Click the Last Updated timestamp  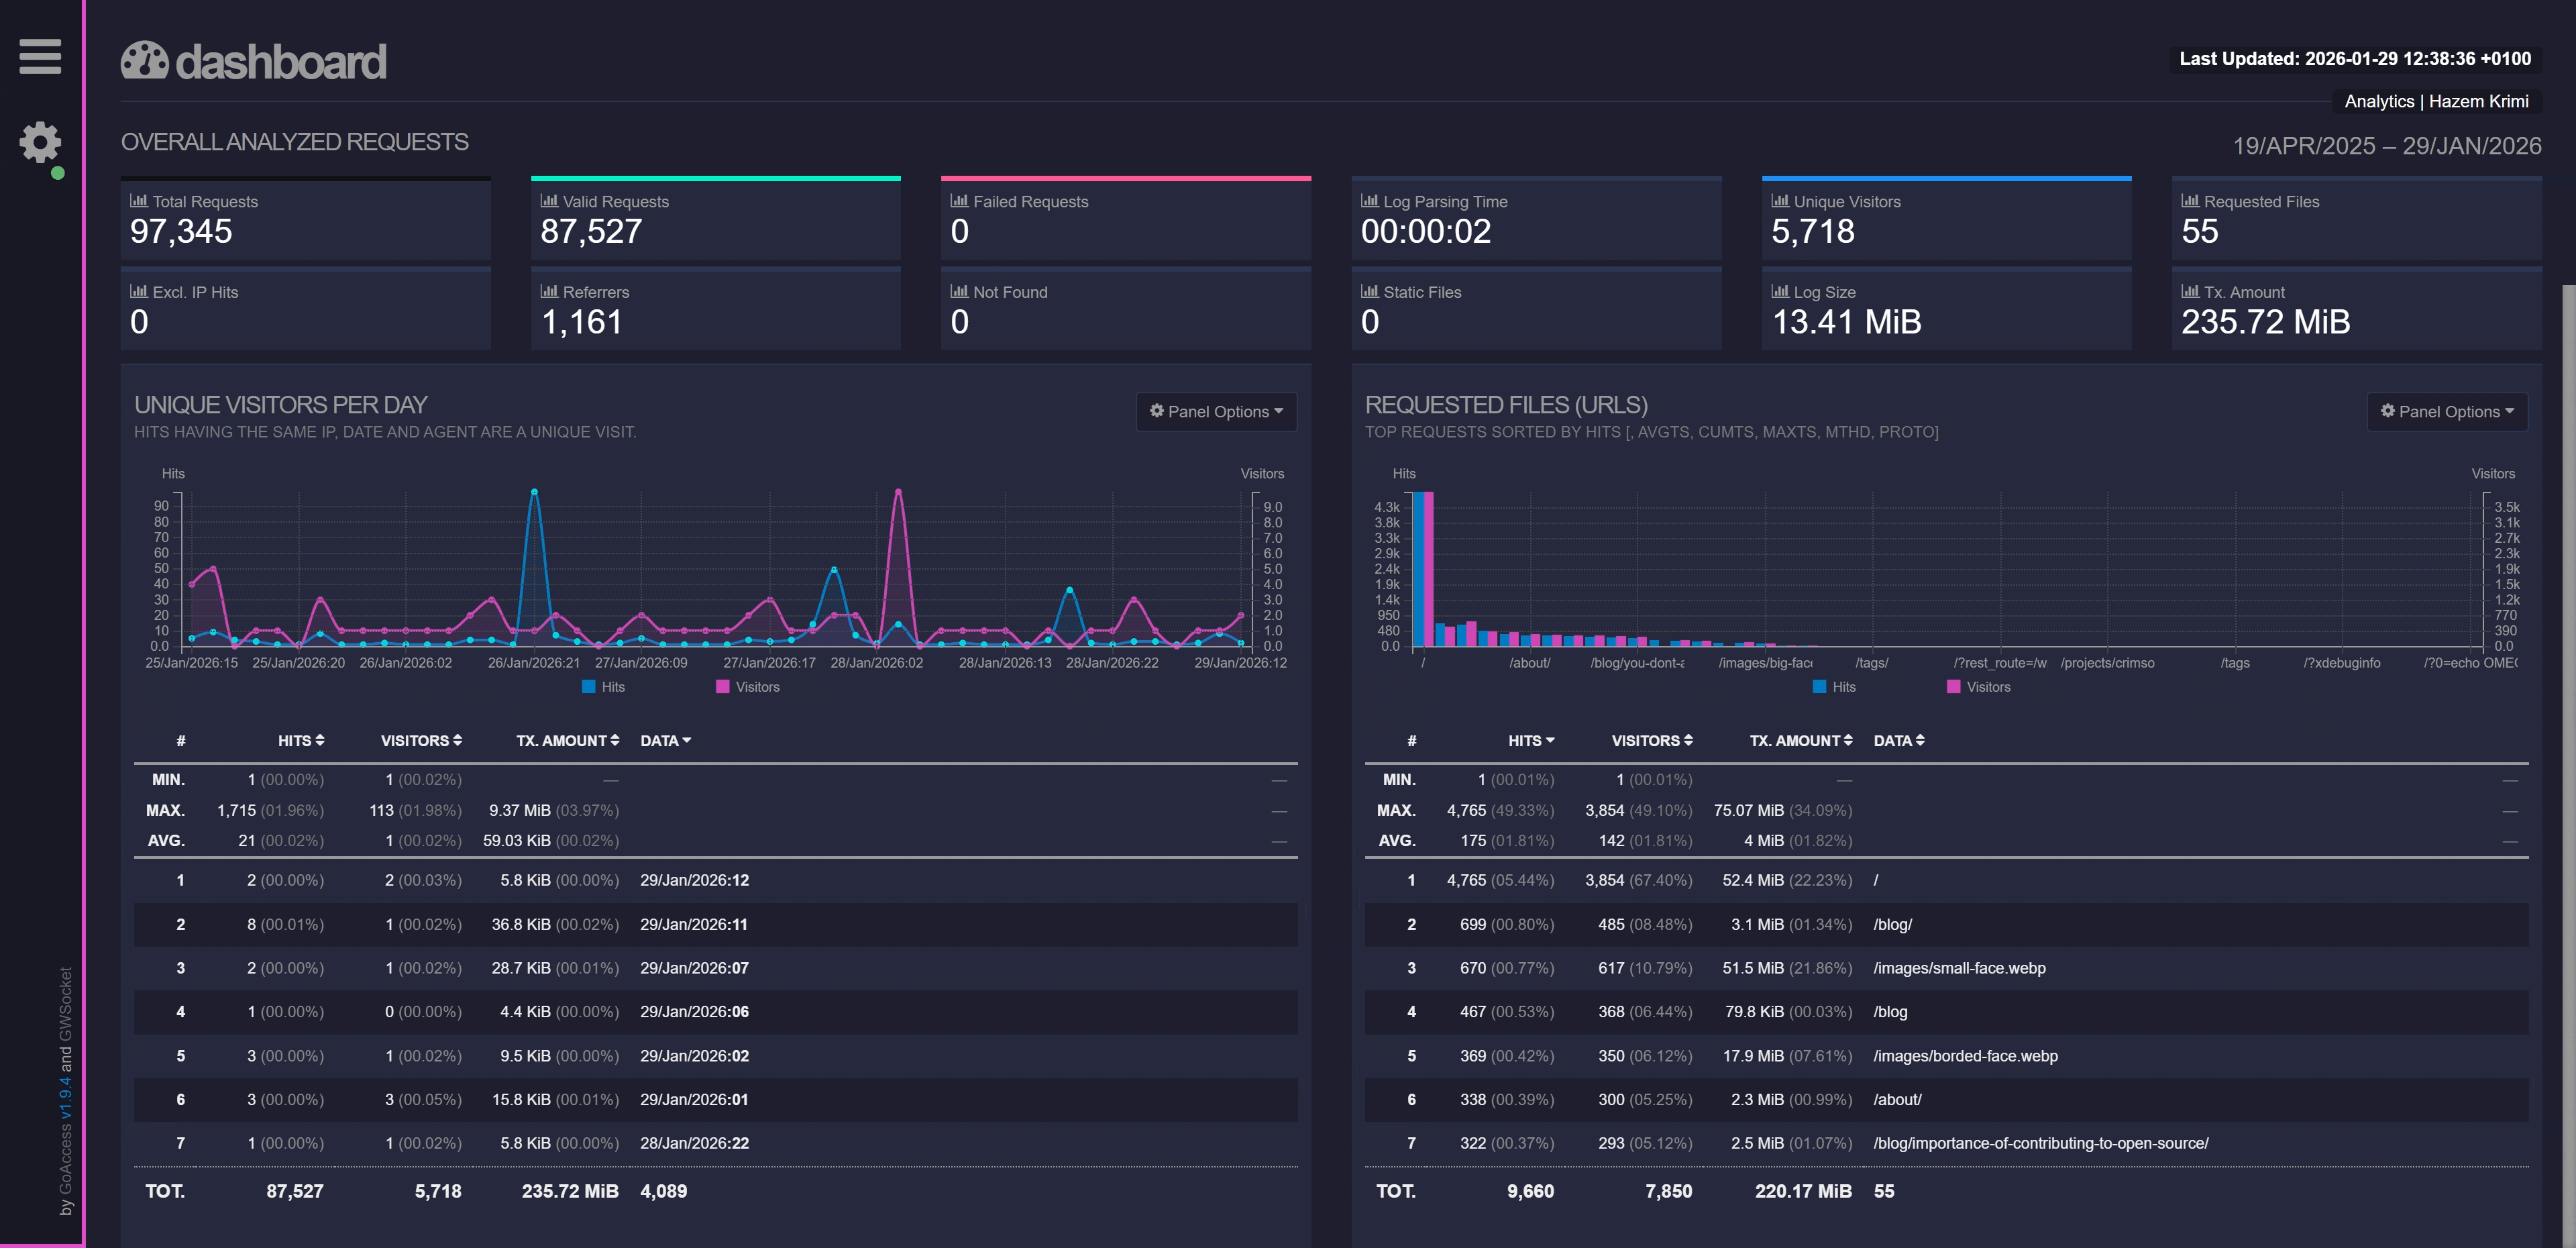click(2355, 59)
